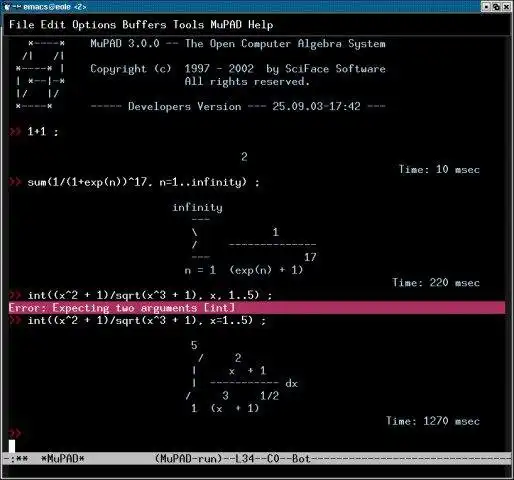Click the exponent '17' in sum output
Screen dimensions: 514x480
(310, 257)
